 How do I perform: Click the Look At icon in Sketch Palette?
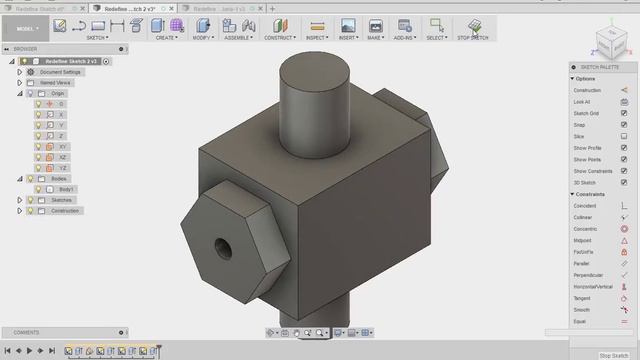pyautogui.click(x=624, y=102)
